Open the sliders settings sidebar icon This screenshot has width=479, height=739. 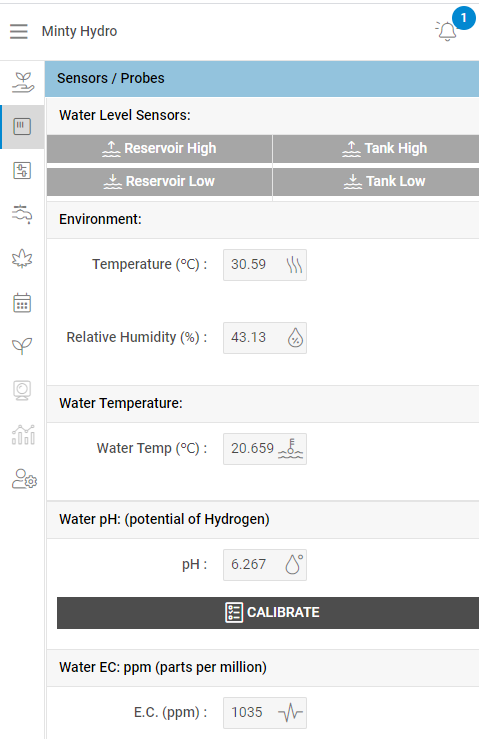[22, 171]
